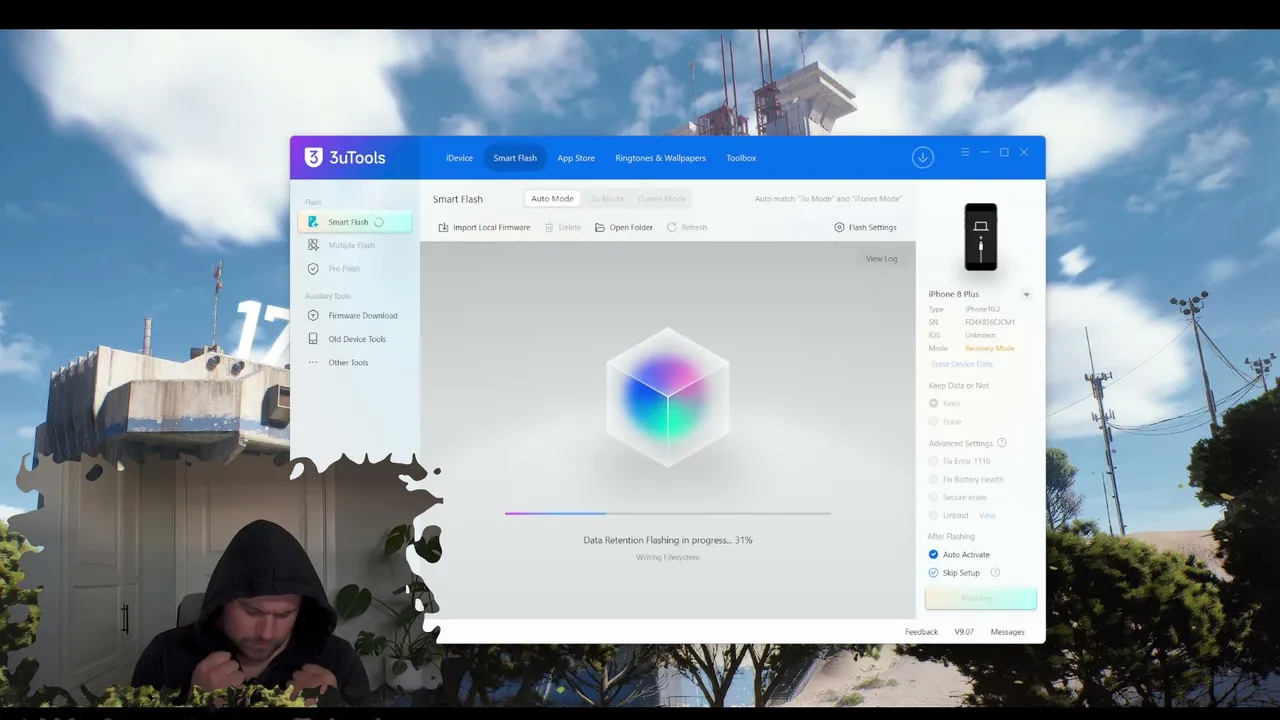The height and width of the screenshot is (720, 1280).
Task: Open the iDevice tab
Action: (459, 158)
